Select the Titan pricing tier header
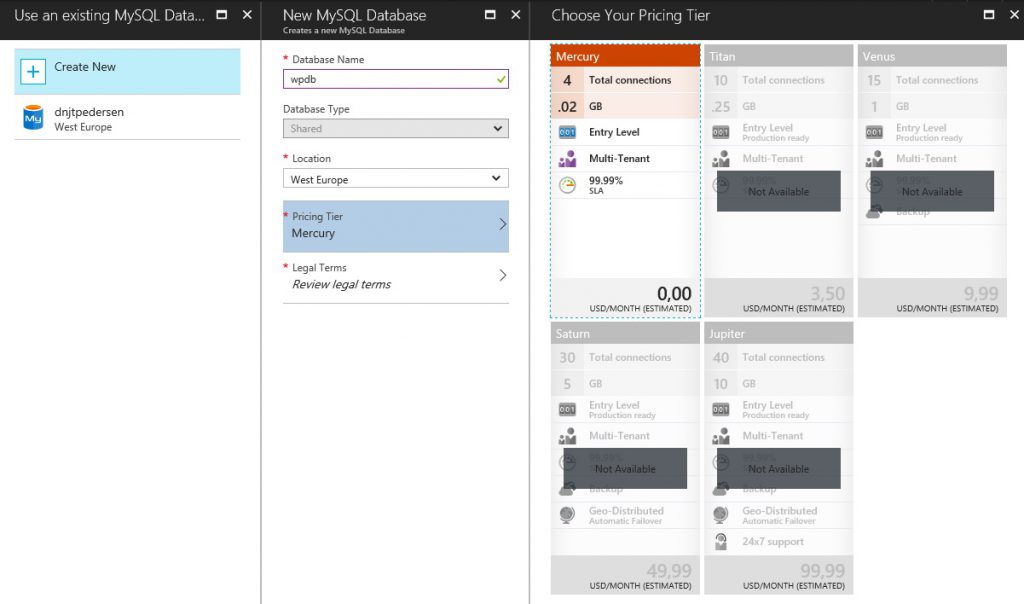Image resolution: width=1024 pixels, height=604 pixels. [x=778, y=56]
